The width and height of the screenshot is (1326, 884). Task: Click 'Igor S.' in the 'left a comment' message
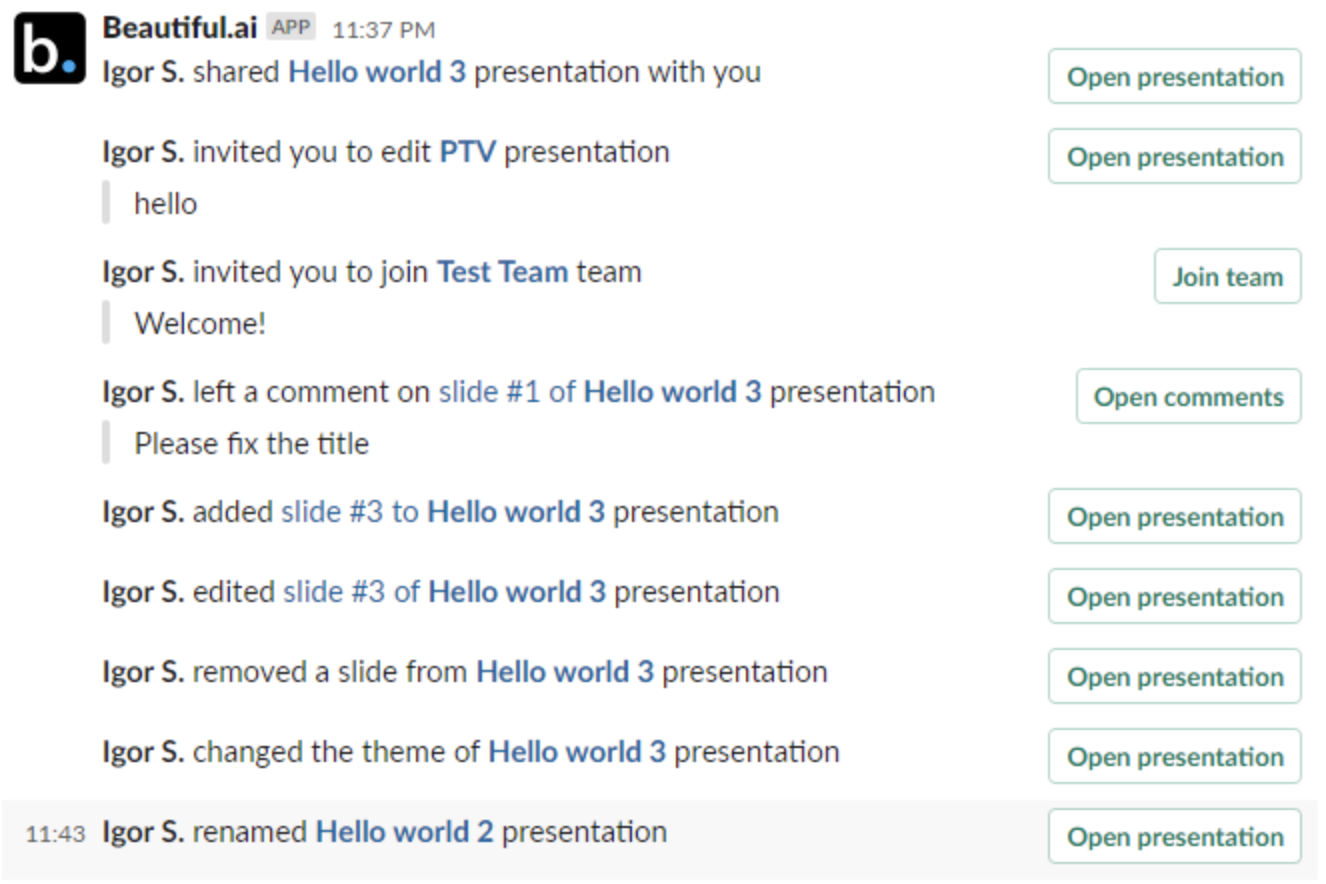[143, 392]
